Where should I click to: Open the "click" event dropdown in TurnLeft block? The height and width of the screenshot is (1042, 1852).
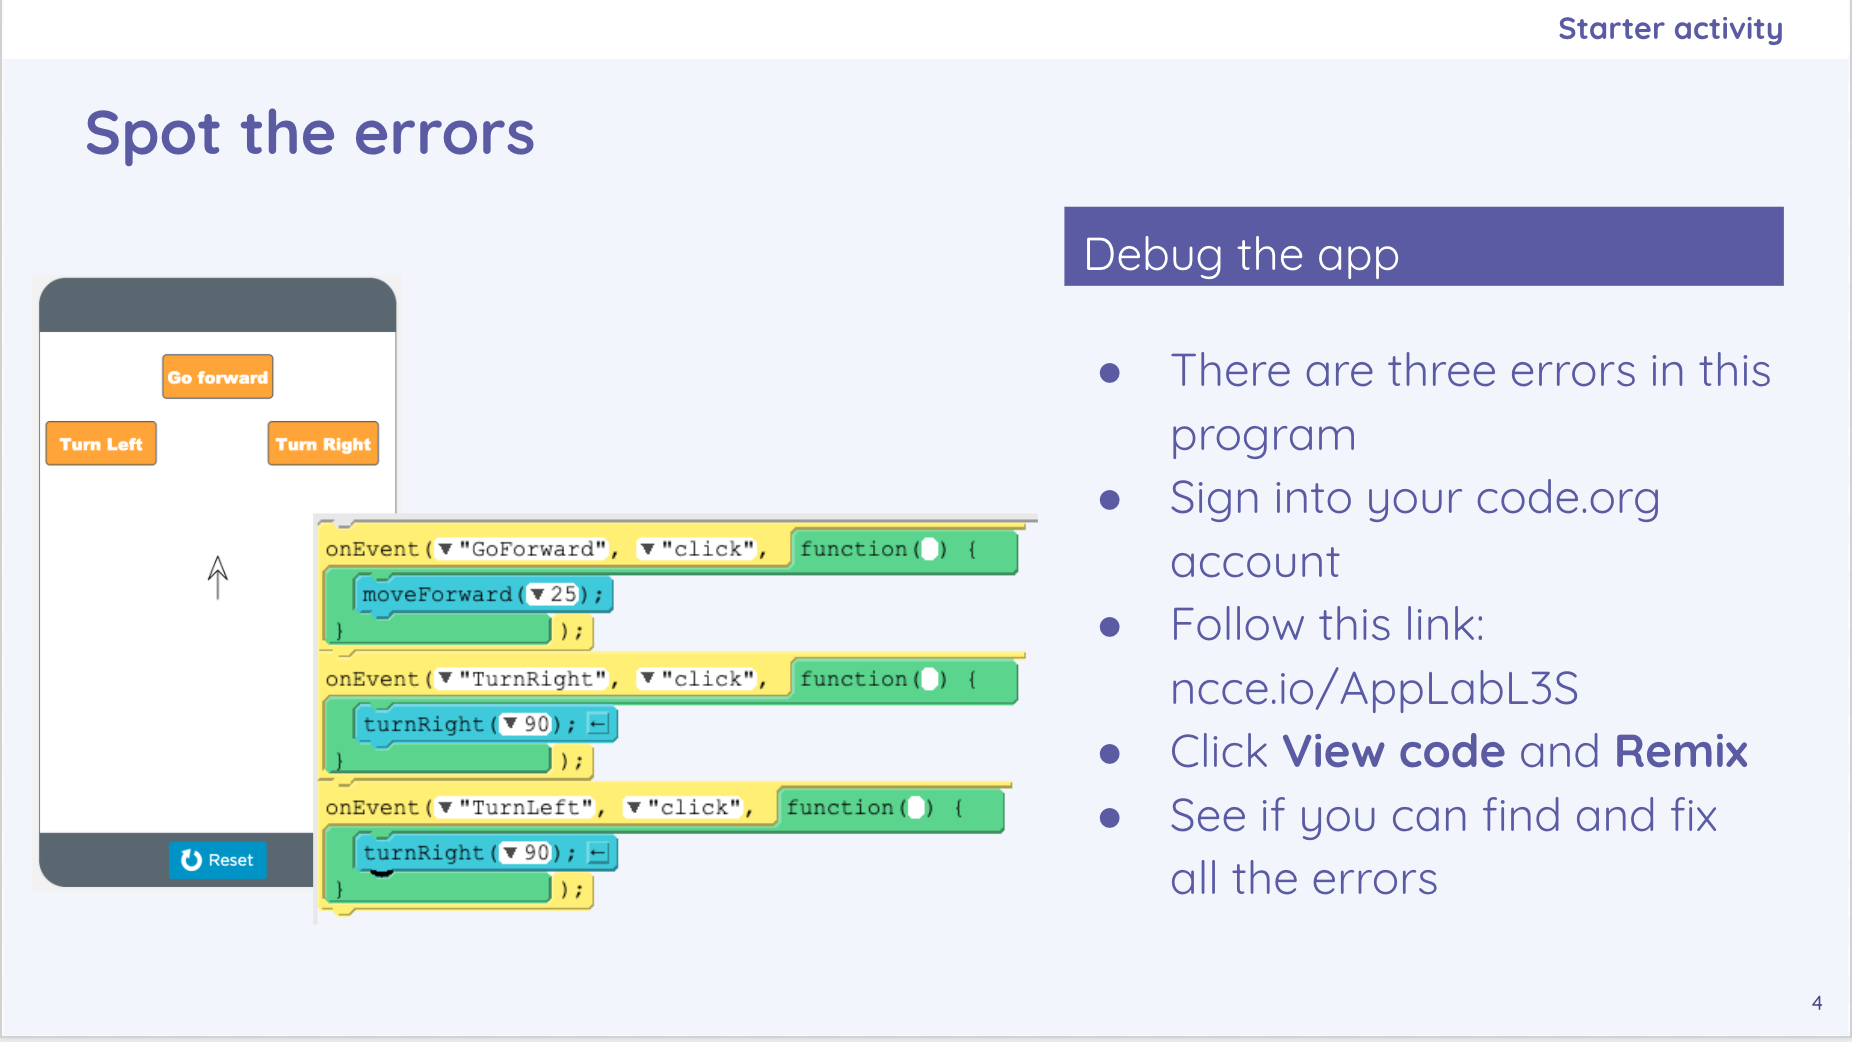pyautogui.click(x=634, y=807)
